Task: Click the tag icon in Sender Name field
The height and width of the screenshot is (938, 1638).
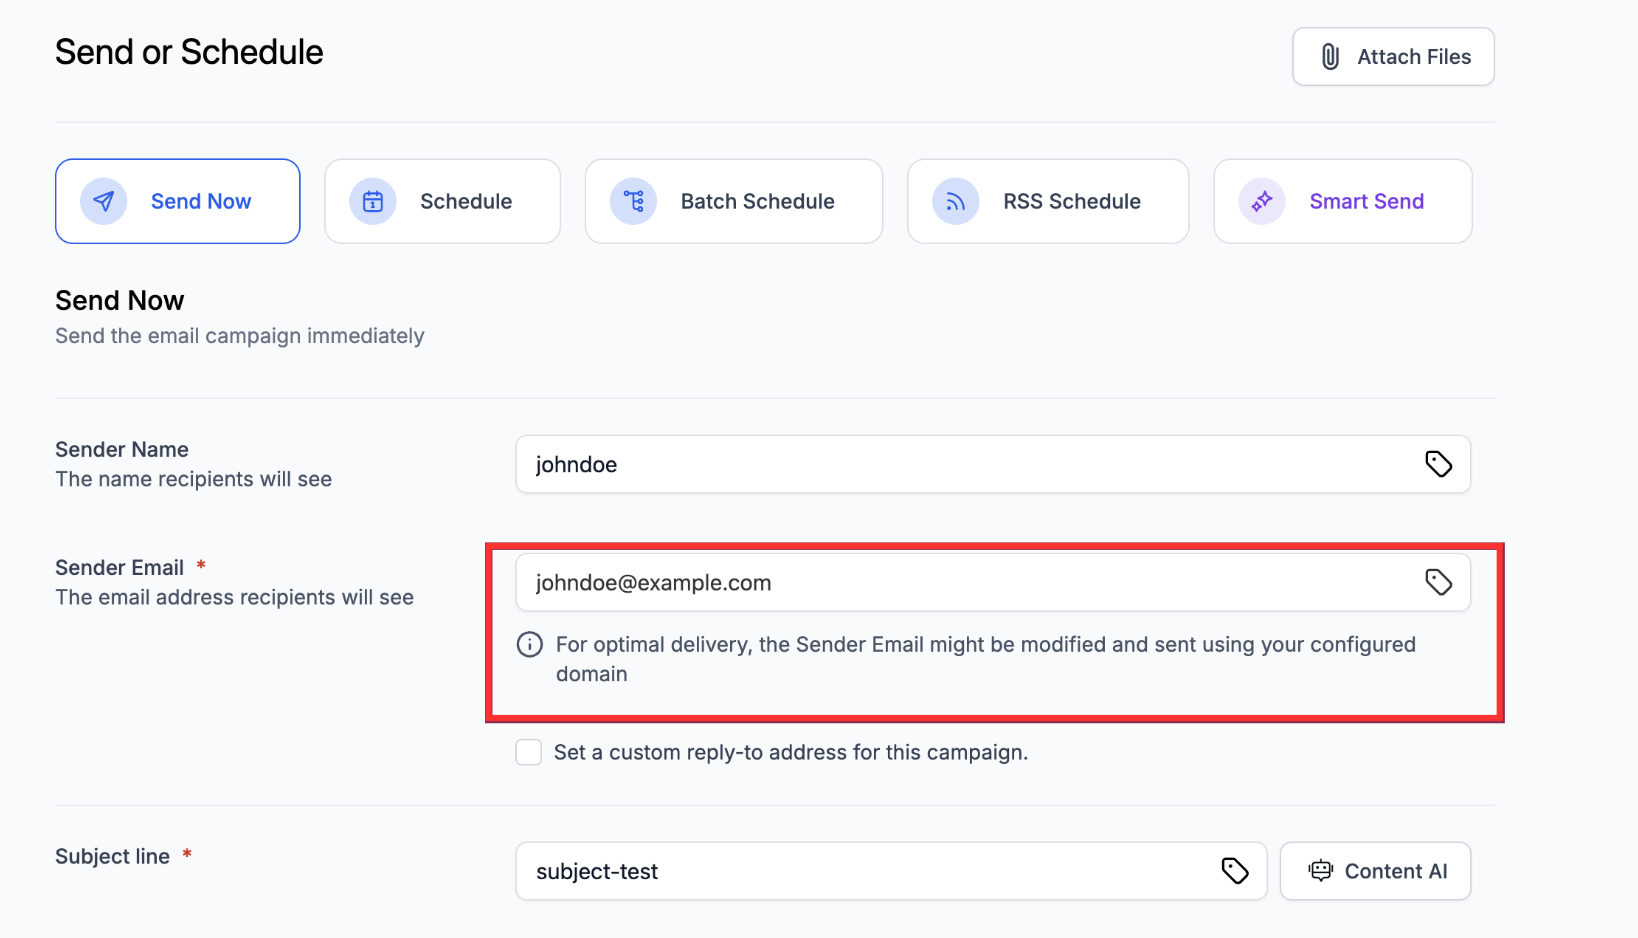Action: click(x=1438, y=464)
